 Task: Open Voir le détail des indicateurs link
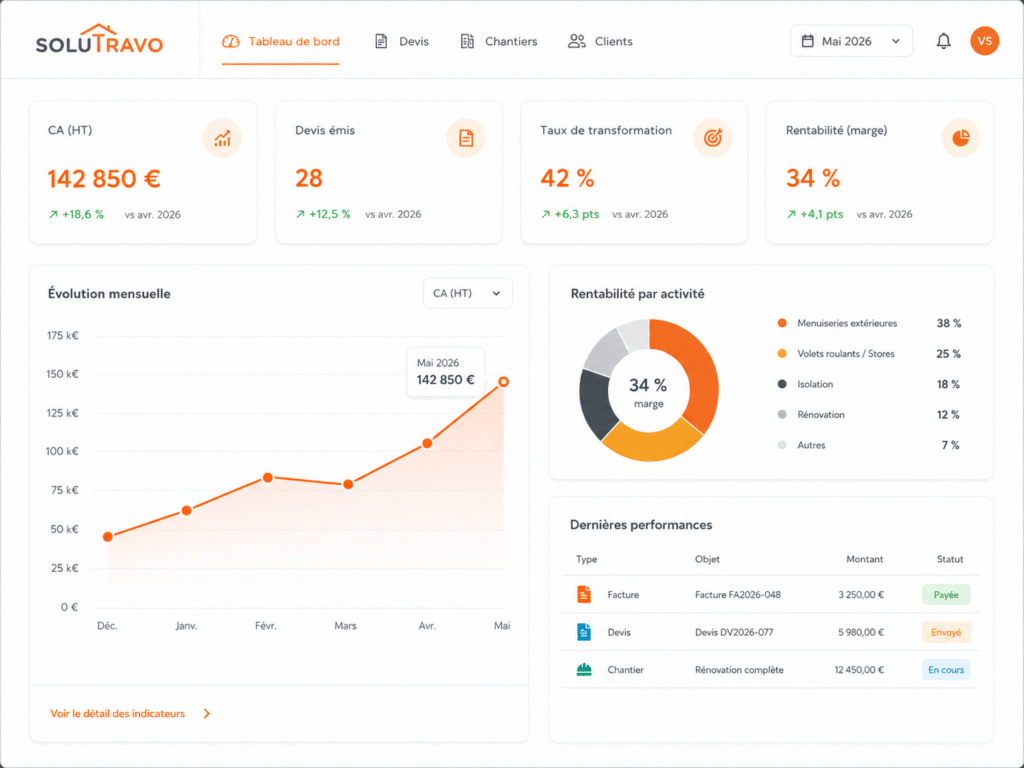(118, 714)
